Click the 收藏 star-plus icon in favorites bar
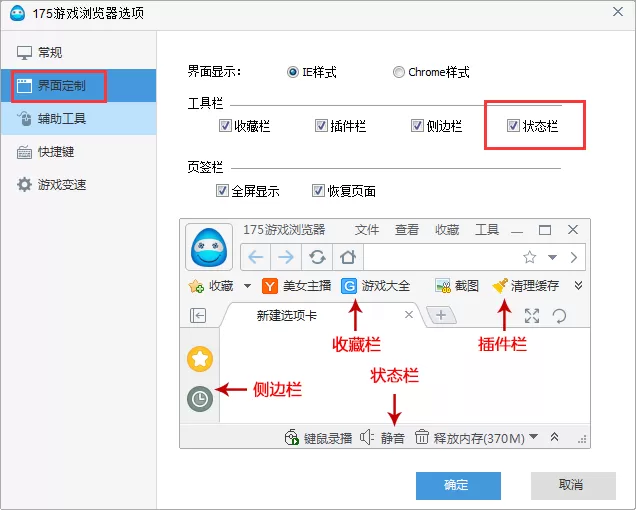 click(196, 286)
